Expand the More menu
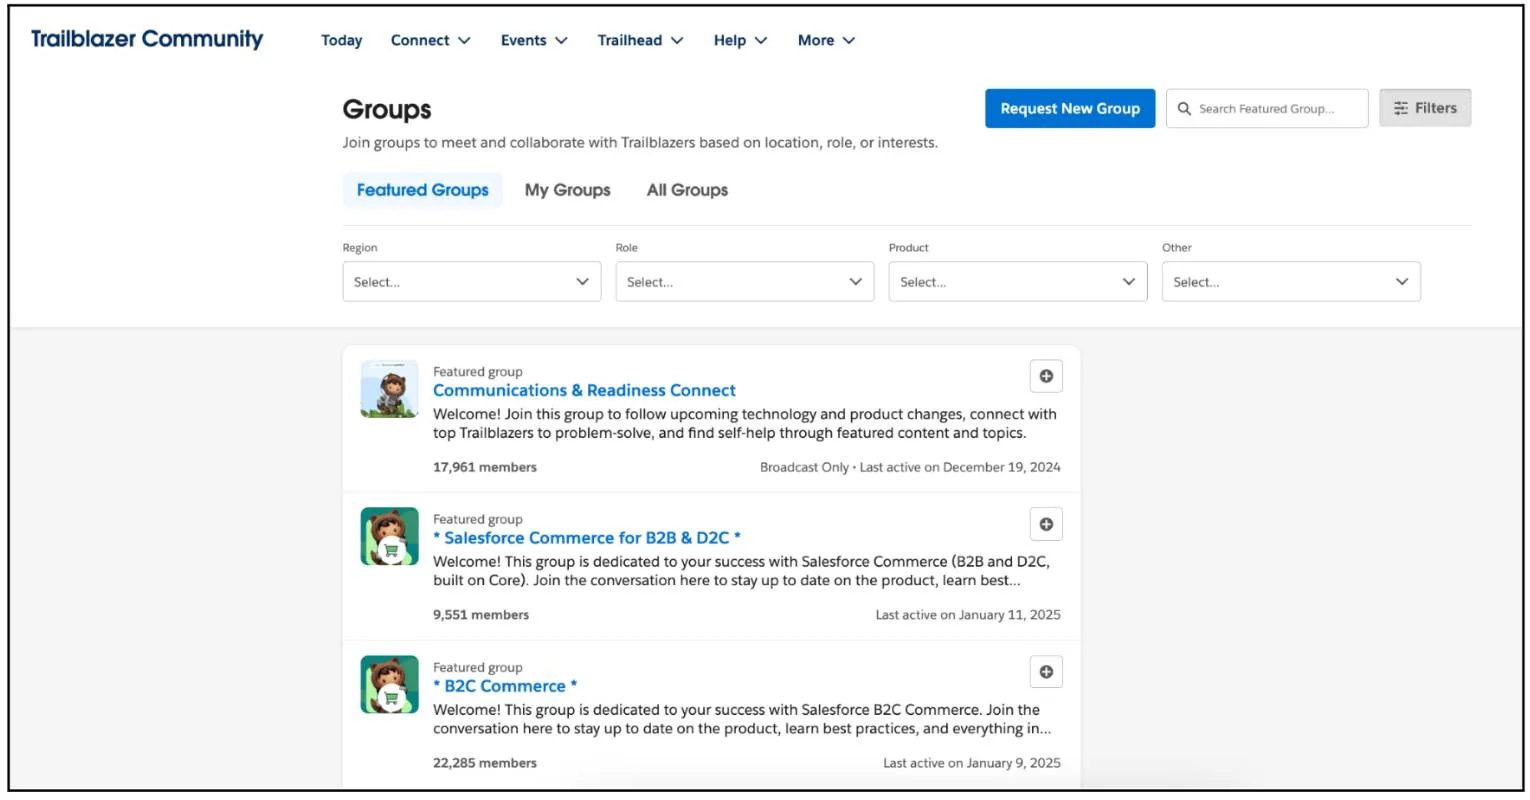Screen dimensions: 1530x800 (x=826, y=40)
